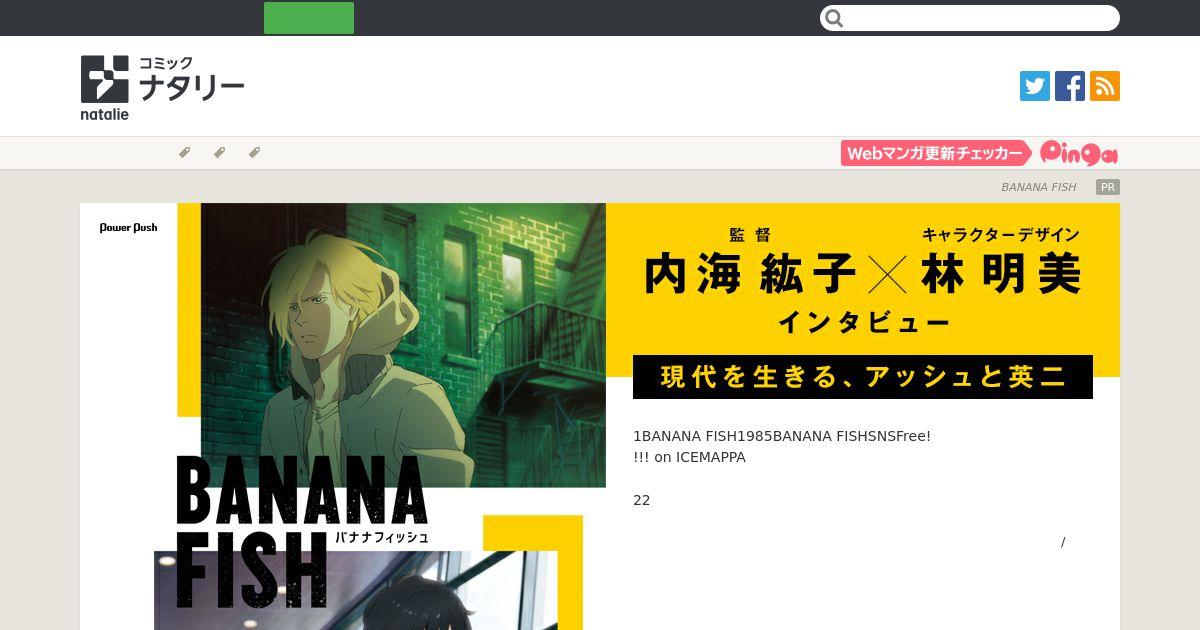Open the Facebook icon link

[1070, 86]
